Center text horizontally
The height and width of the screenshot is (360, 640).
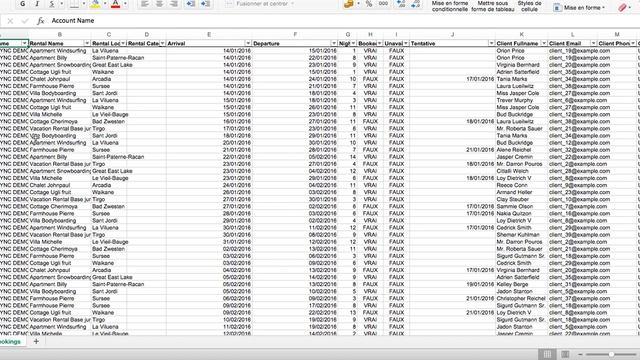[159, 4]
